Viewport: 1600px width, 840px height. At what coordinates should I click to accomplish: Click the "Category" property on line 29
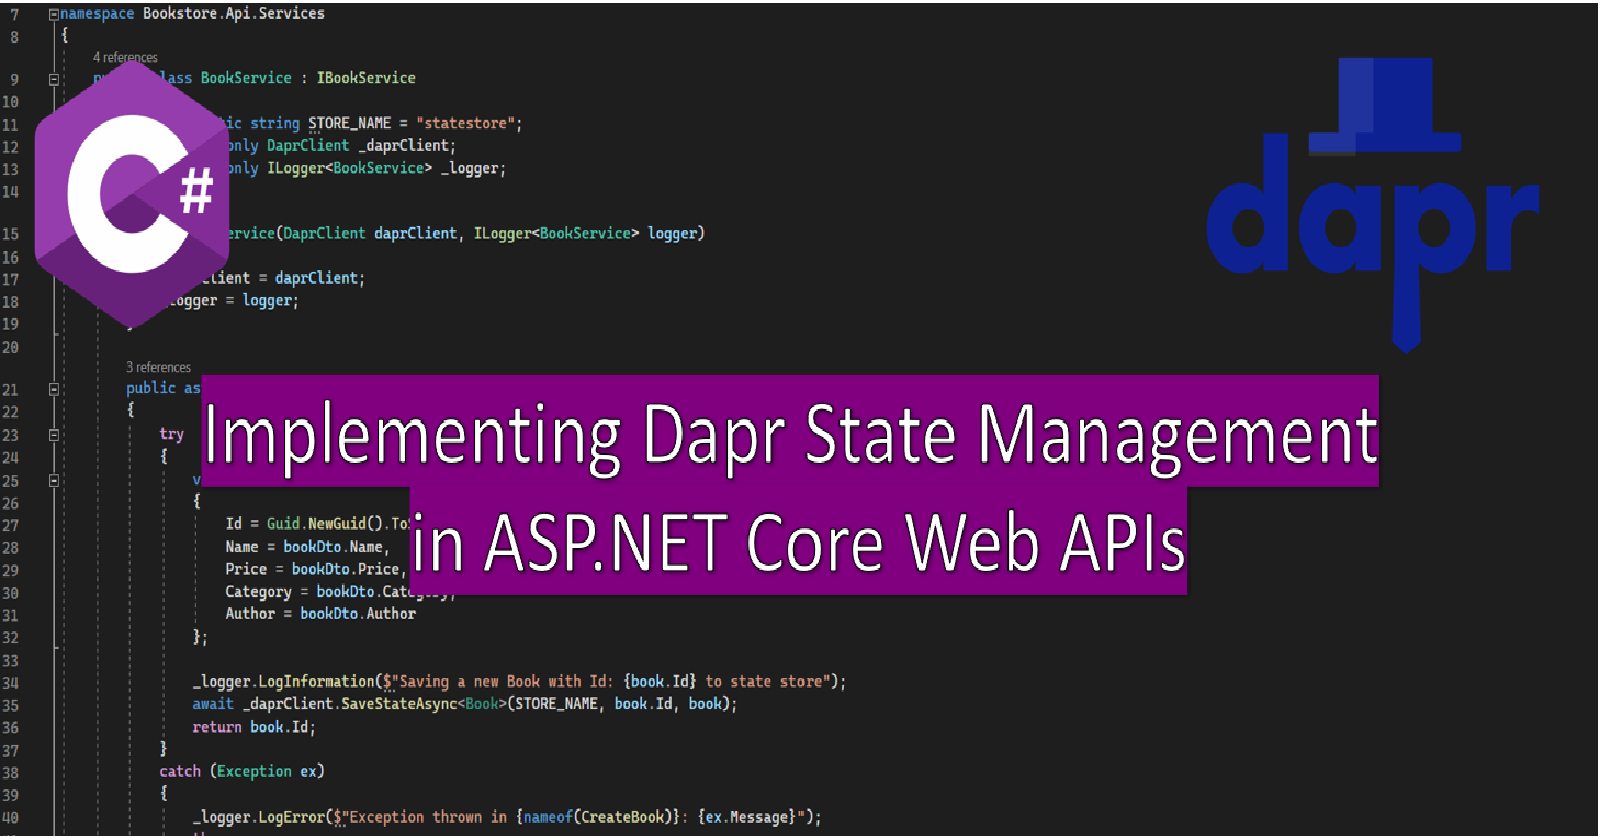coord(258,592)
